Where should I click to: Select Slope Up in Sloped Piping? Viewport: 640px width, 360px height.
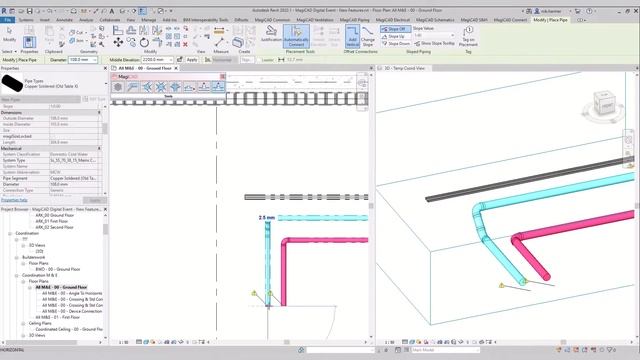(395, 36)
